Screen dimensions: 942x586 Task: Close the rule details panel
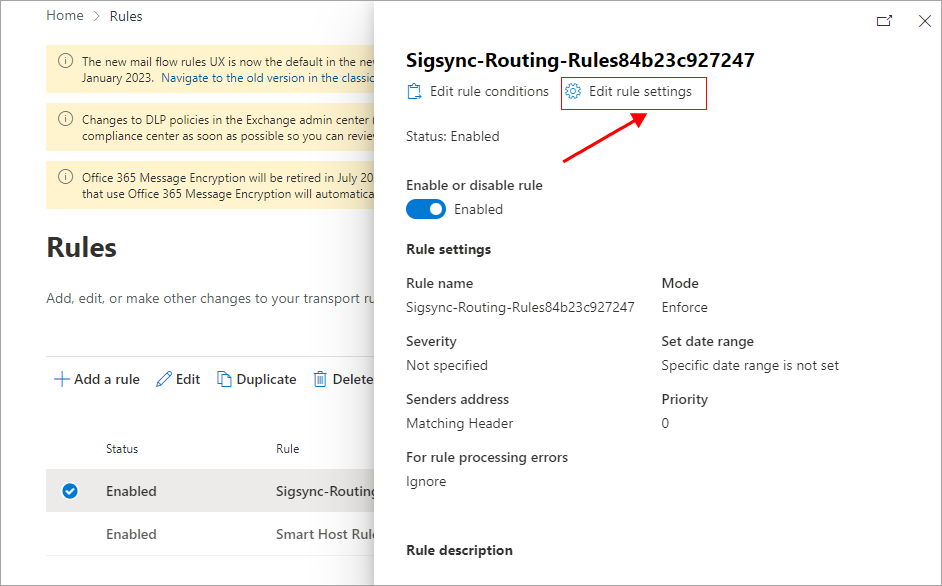point(925,20)
